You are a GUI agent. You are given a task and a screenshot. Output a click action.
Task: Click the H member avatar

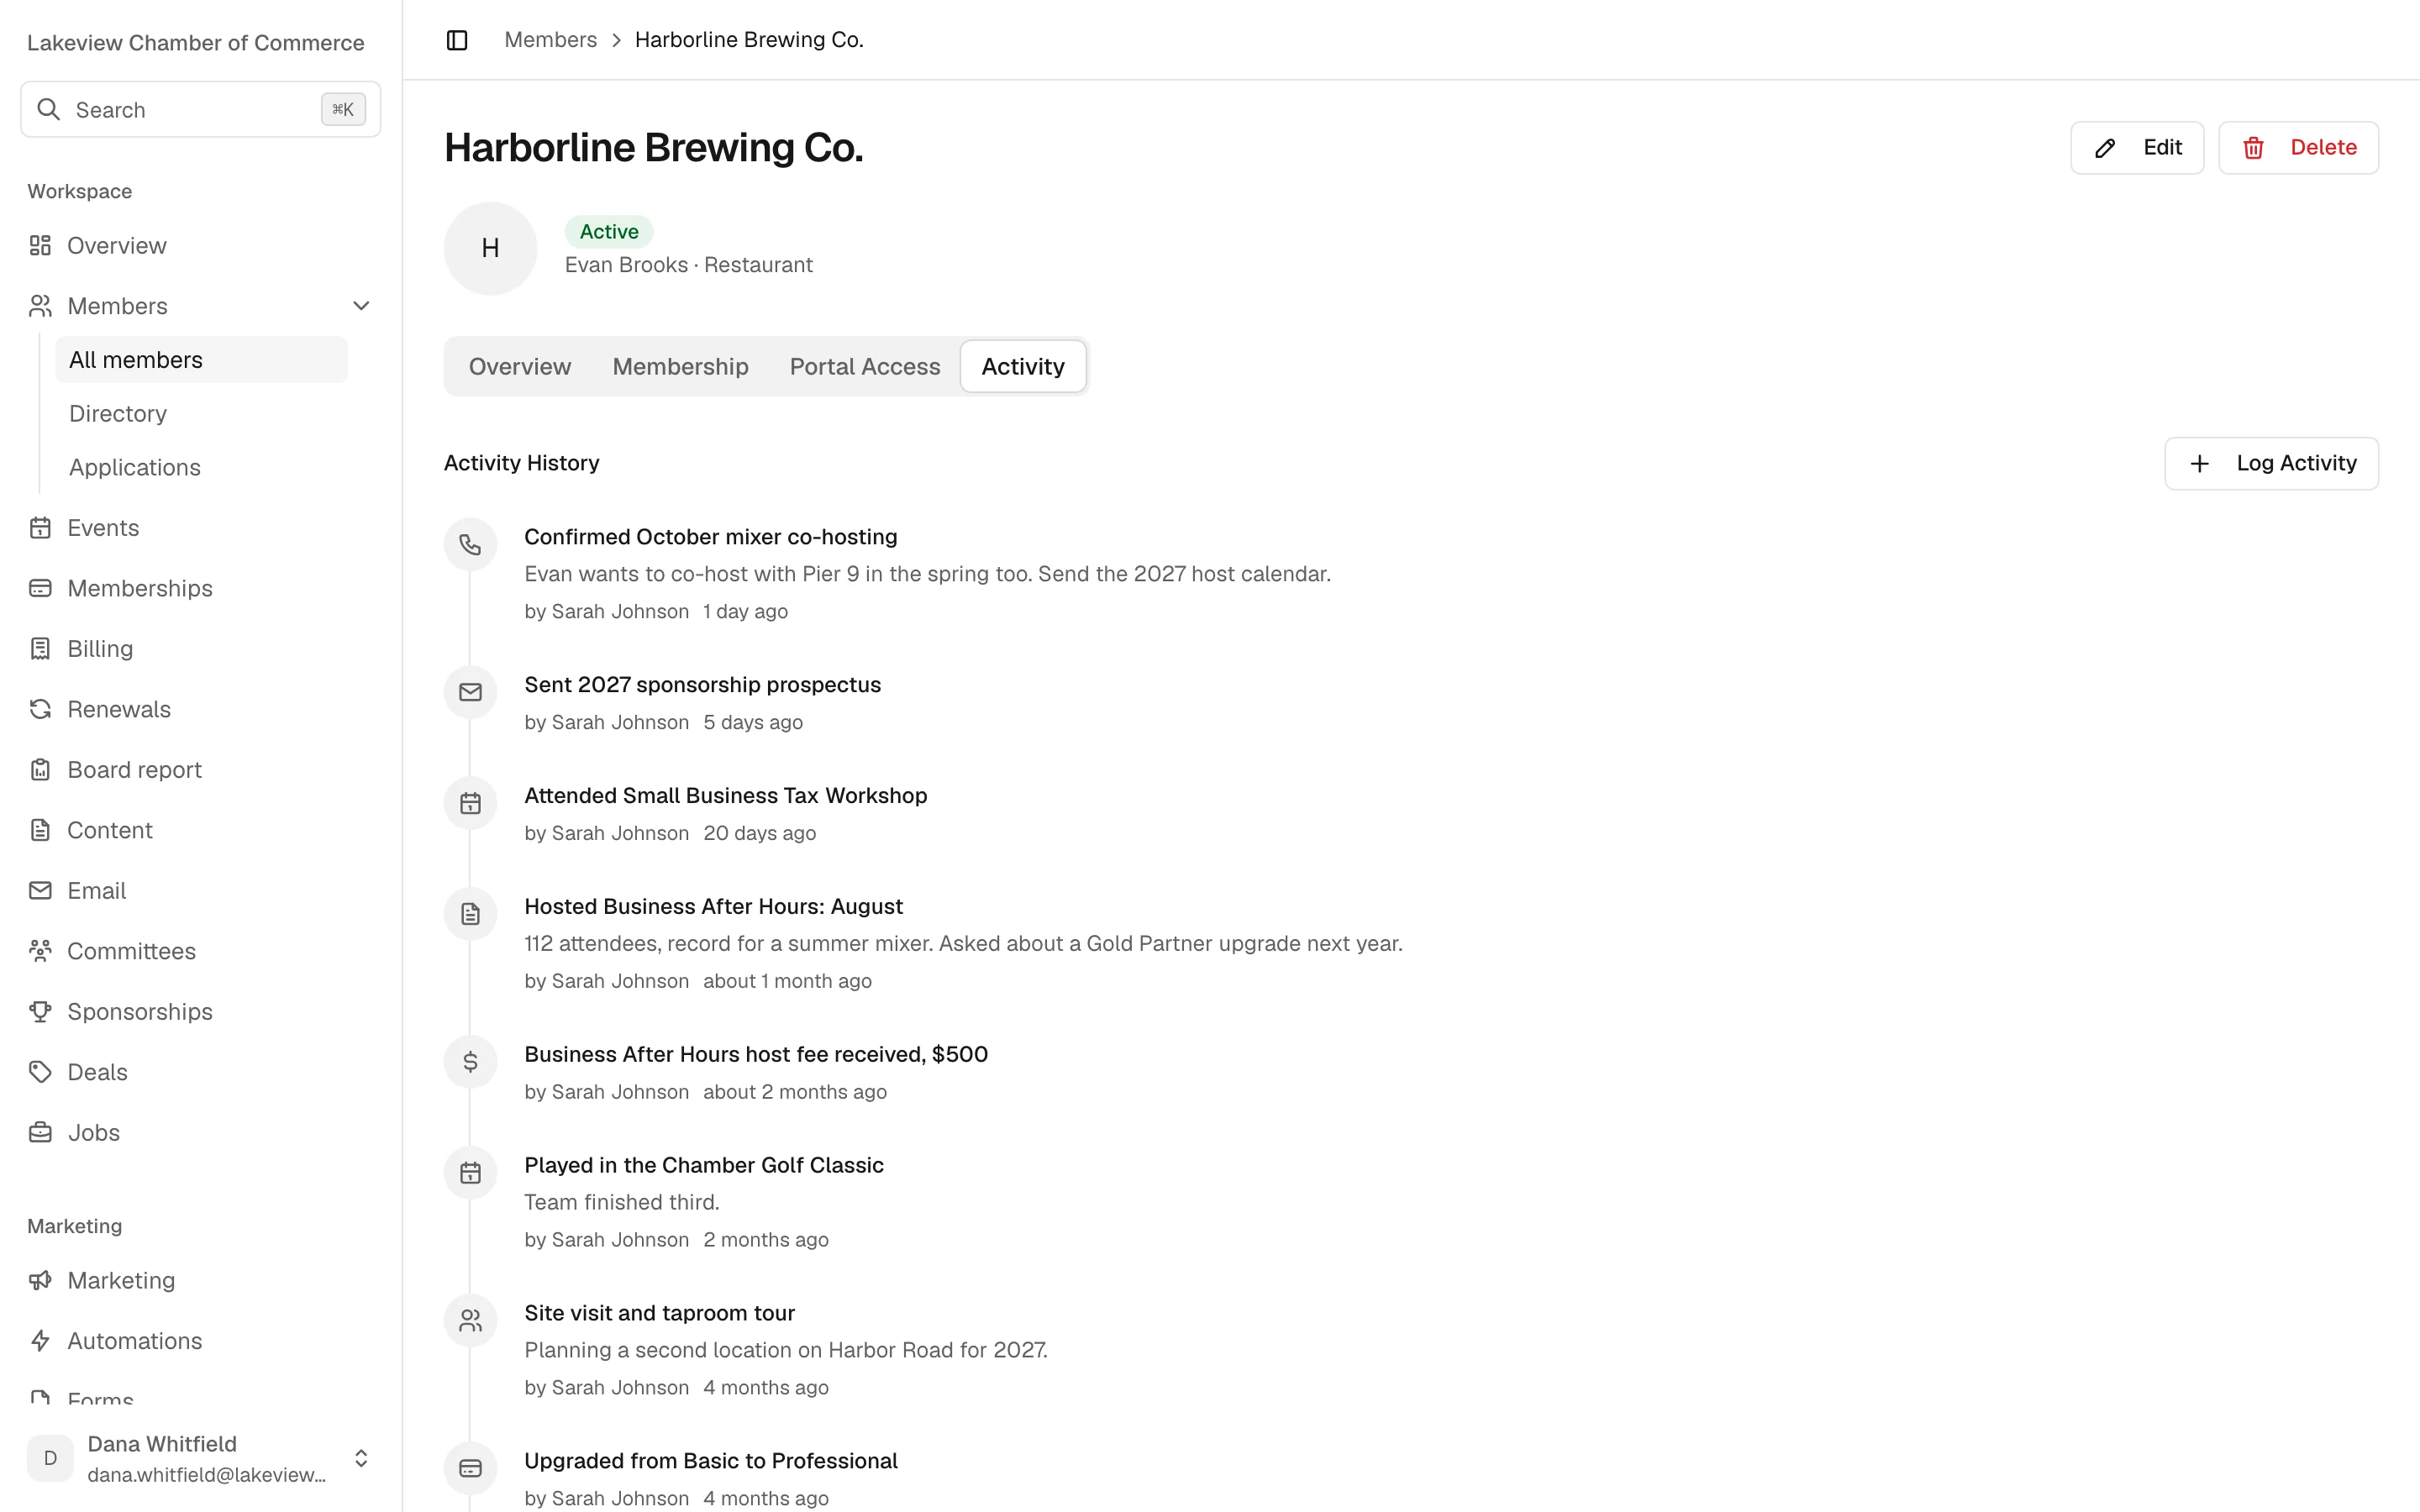490,248
